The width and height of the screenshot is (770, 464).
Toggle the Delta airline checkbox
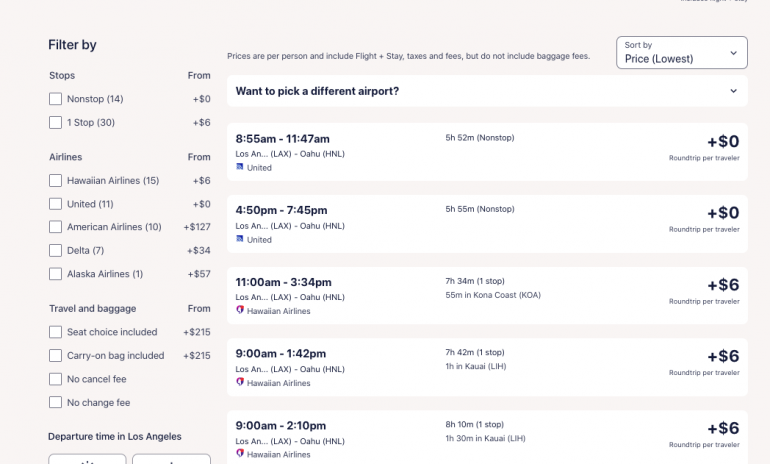[56, 250]
